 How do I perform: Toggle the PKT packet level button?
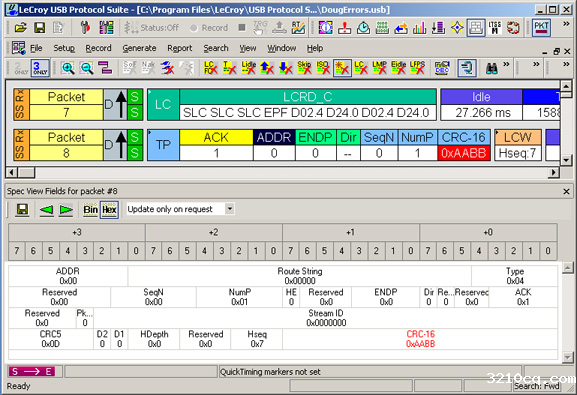point(541,28)
